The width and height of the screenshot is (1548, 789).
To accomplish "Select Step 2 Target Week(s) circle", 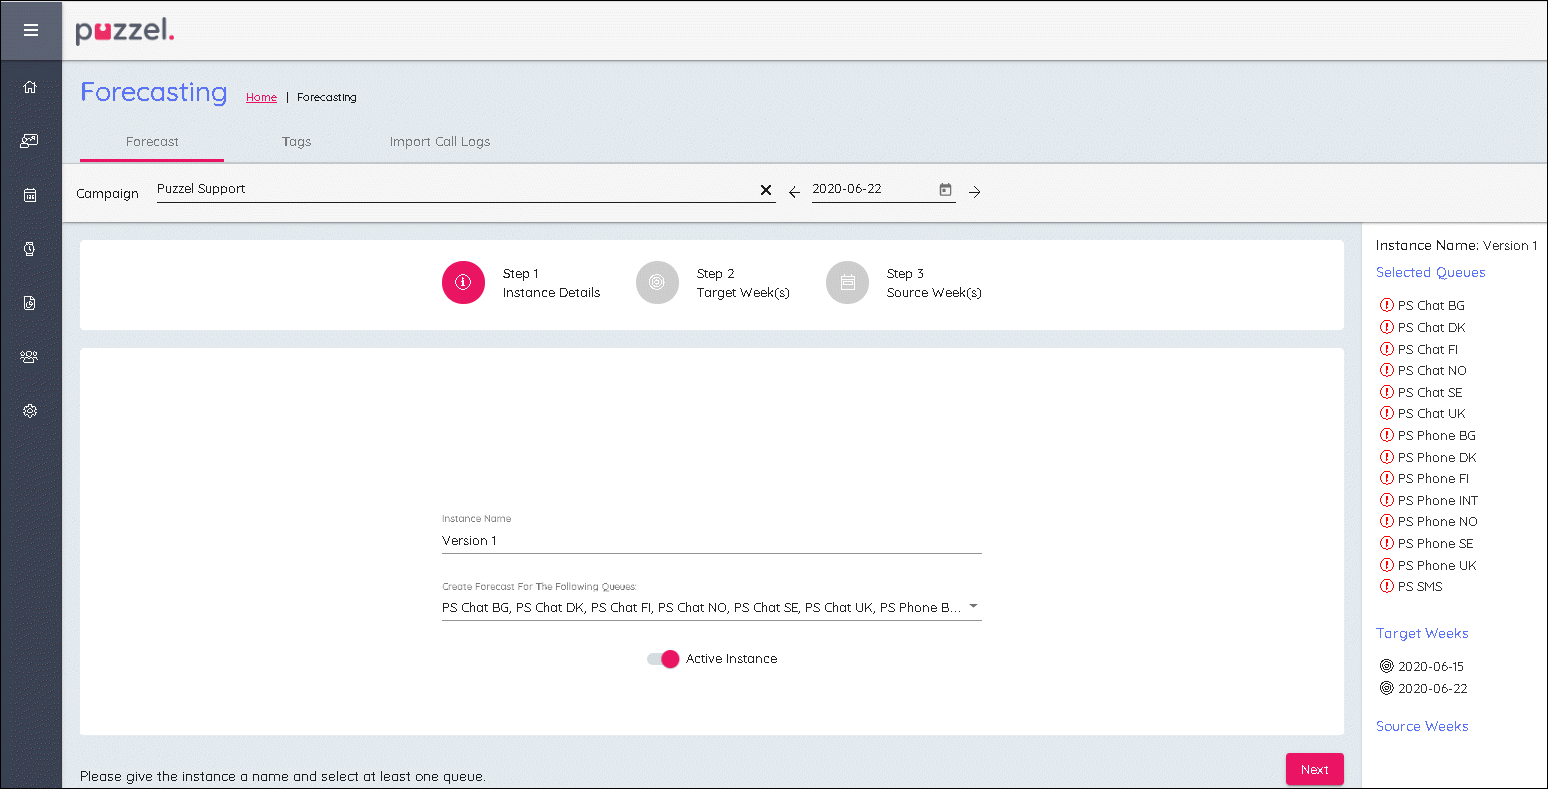I will click(657, 283).
